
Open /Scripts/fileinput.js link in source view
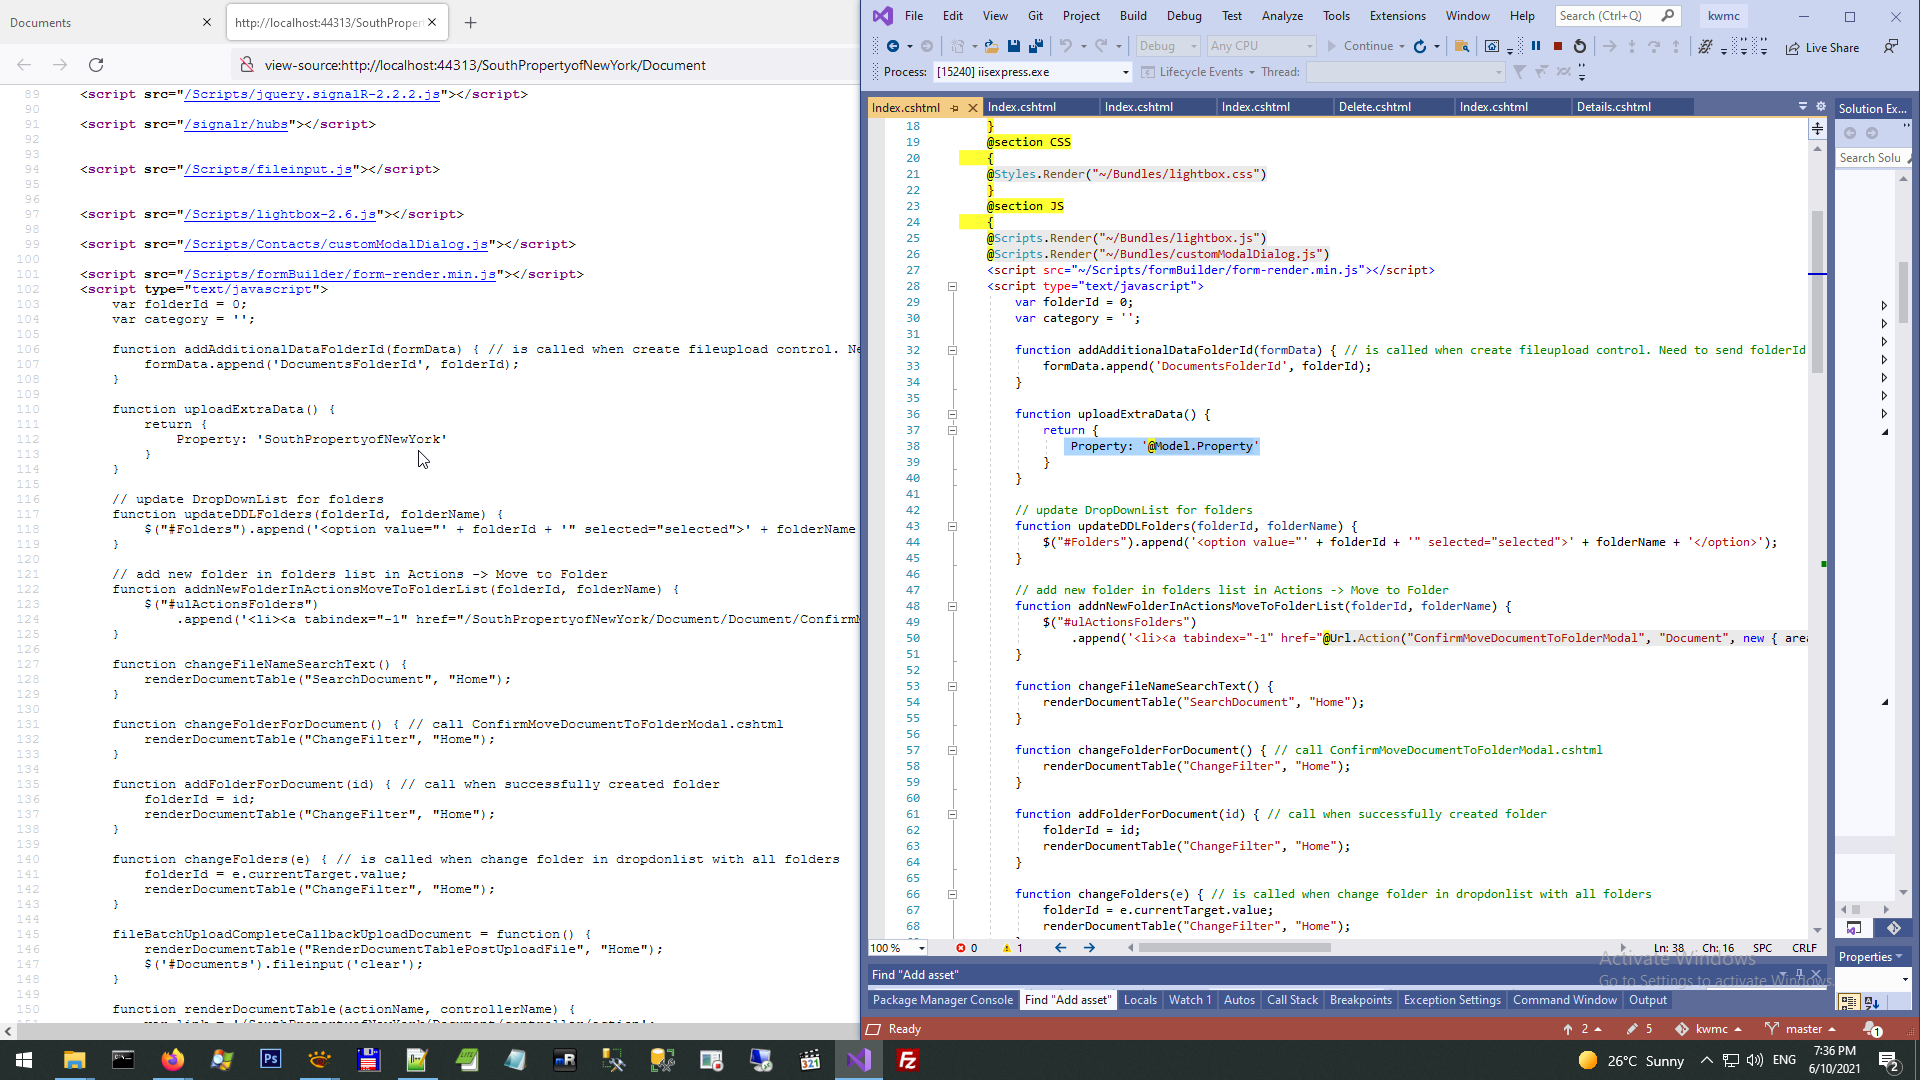point(268,169)
